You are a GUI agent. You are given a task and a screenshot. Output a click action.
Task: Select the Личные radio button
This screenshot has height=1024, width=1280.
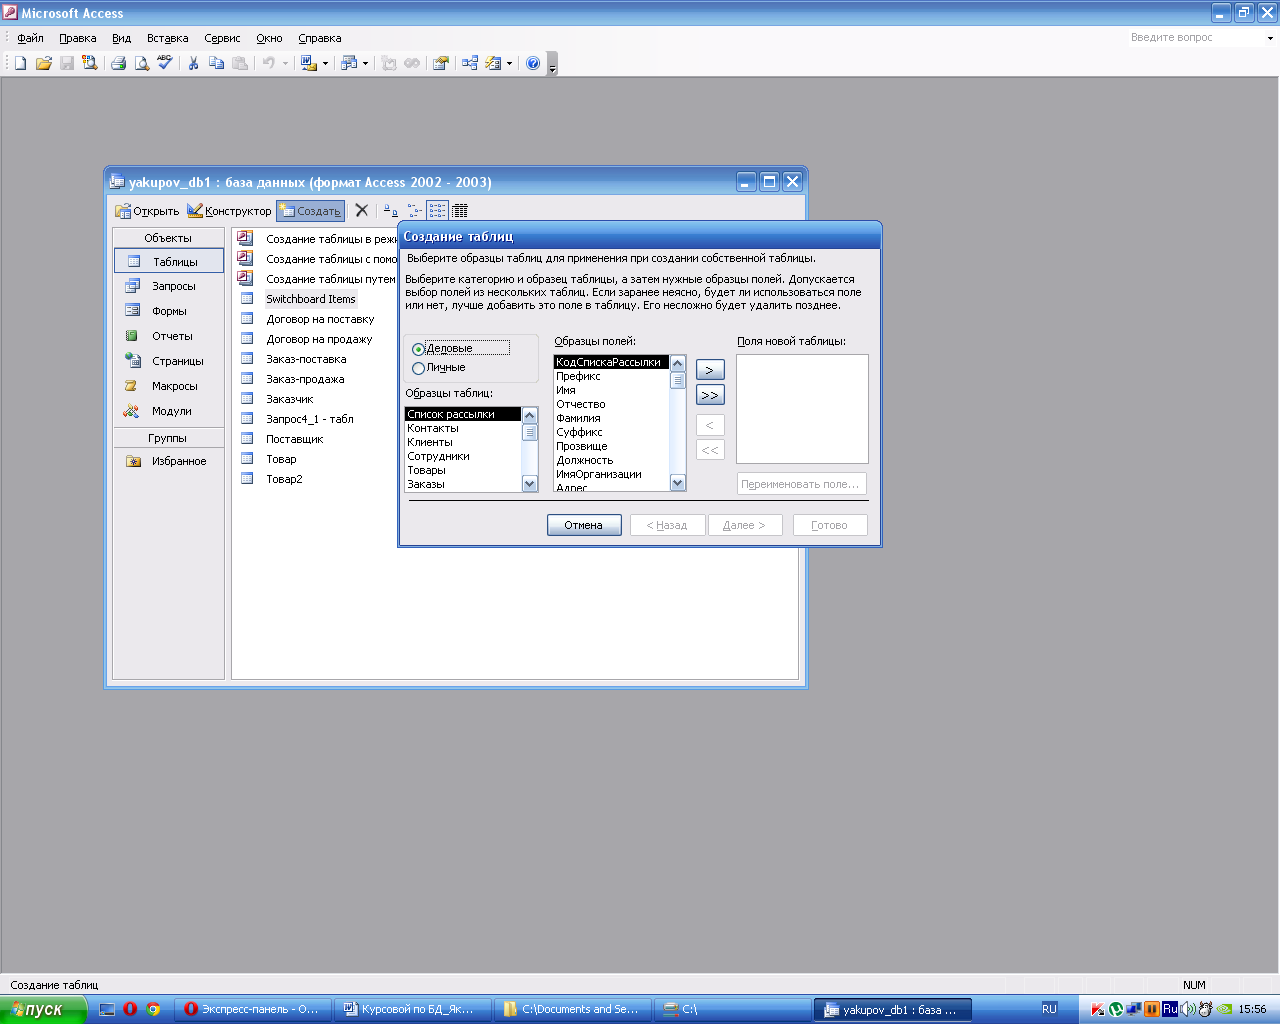tap(418, 368)
